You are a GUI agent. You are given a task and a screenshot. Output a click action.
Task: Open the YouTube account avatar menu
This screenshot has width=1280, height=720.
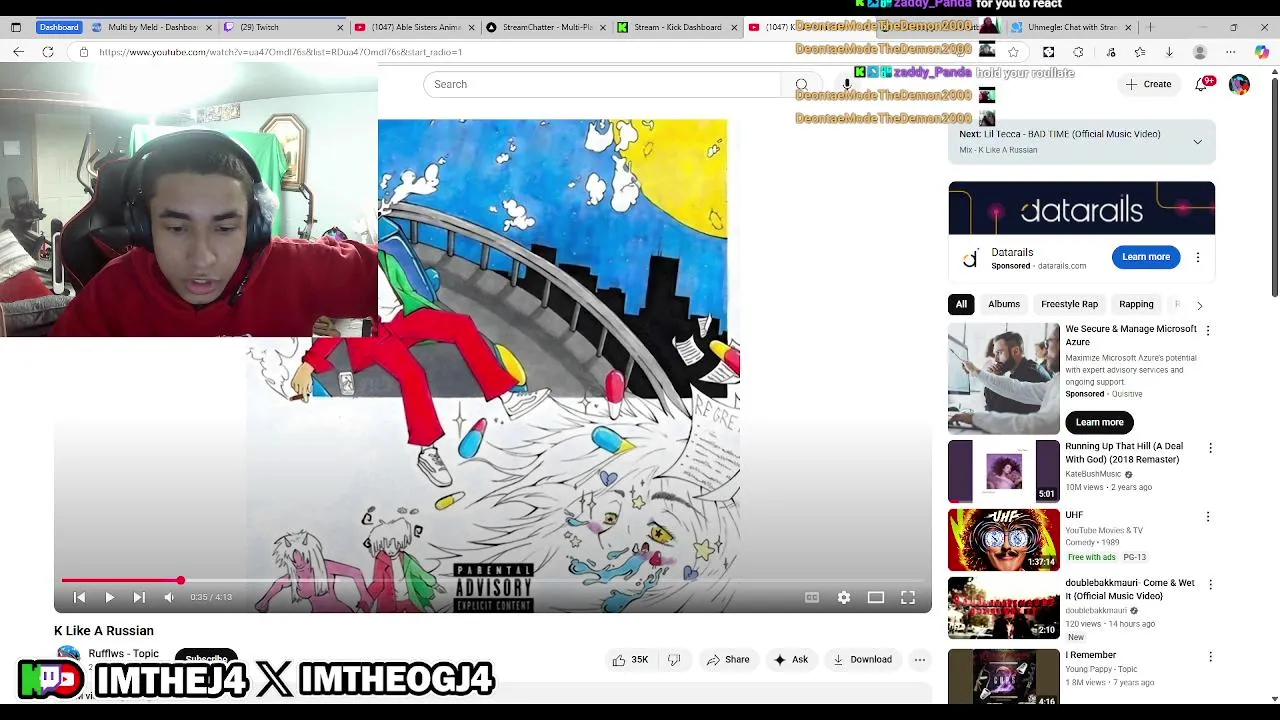(1239, 84)
